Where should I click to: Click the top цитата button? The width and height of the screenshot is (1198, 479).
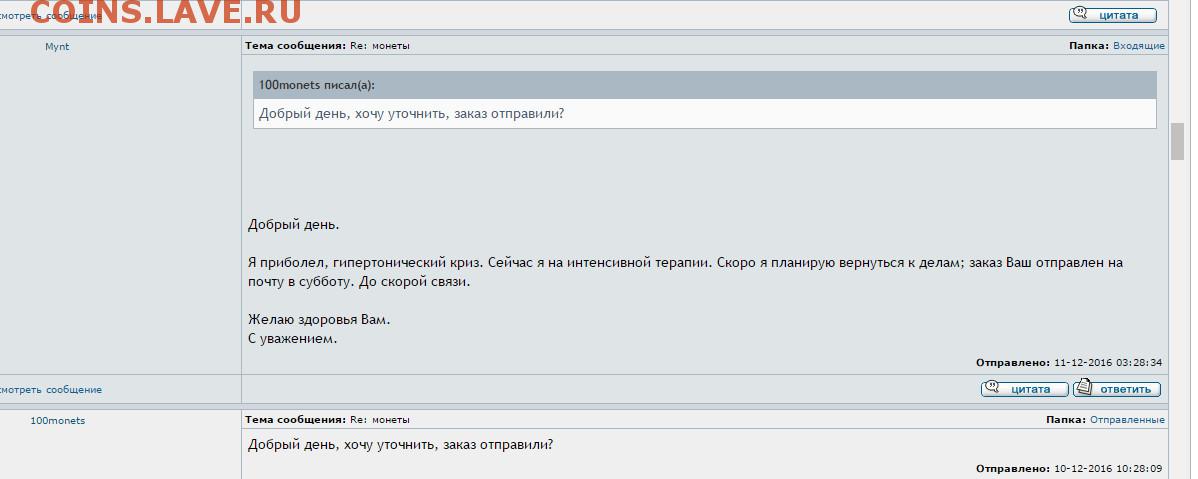click(1112, 15)
